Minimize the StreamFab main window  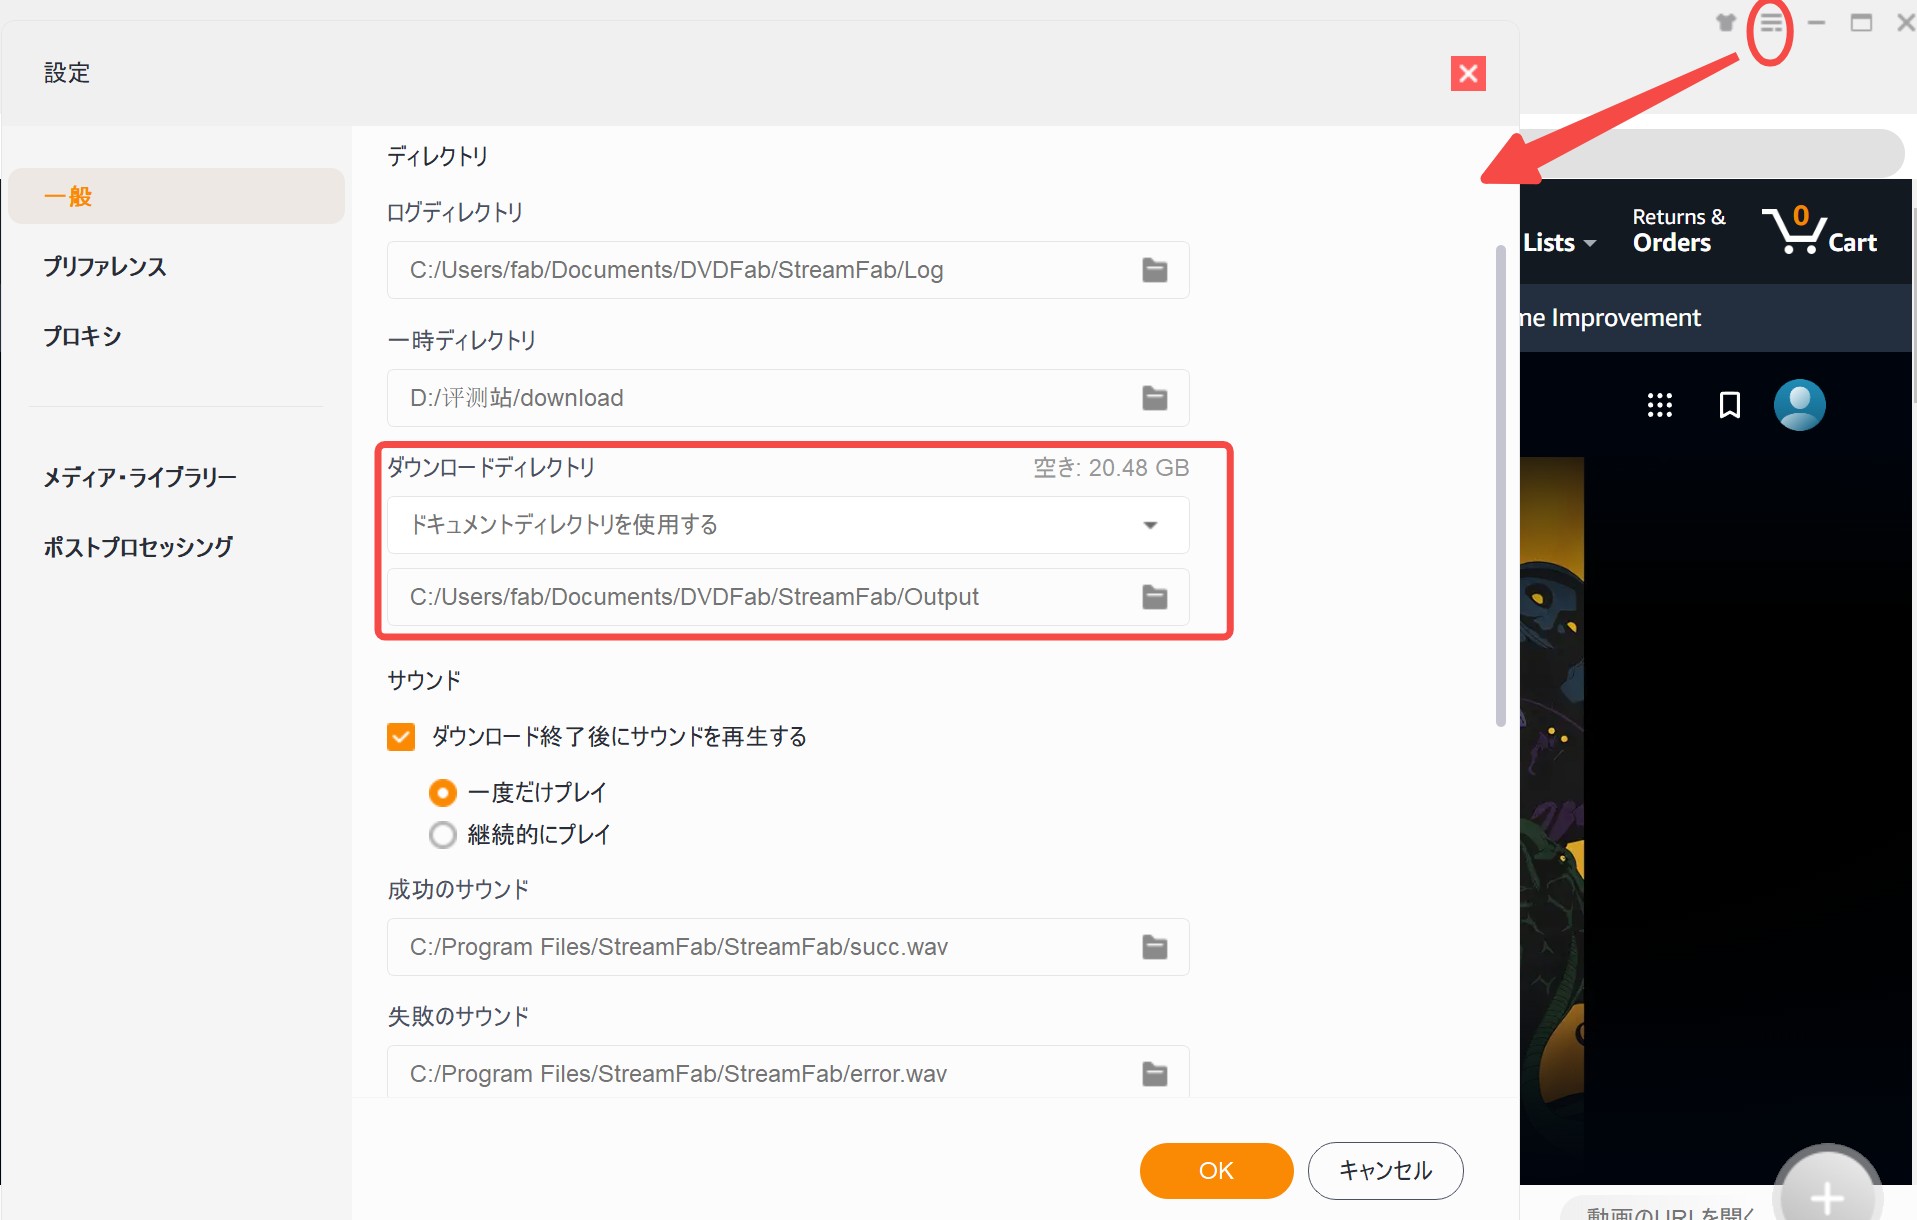pos(1816,22)
